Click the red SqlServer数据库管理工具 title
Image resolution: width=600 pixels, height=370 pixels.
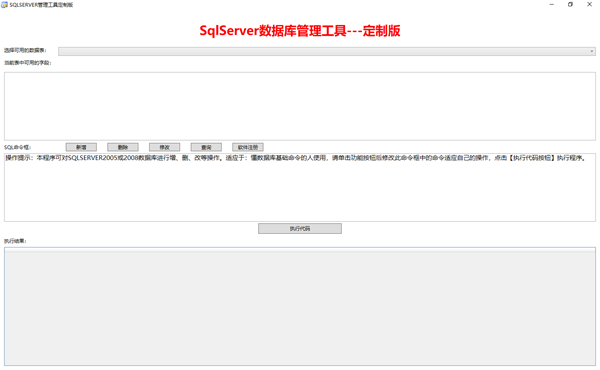click(x=300, y=31)
